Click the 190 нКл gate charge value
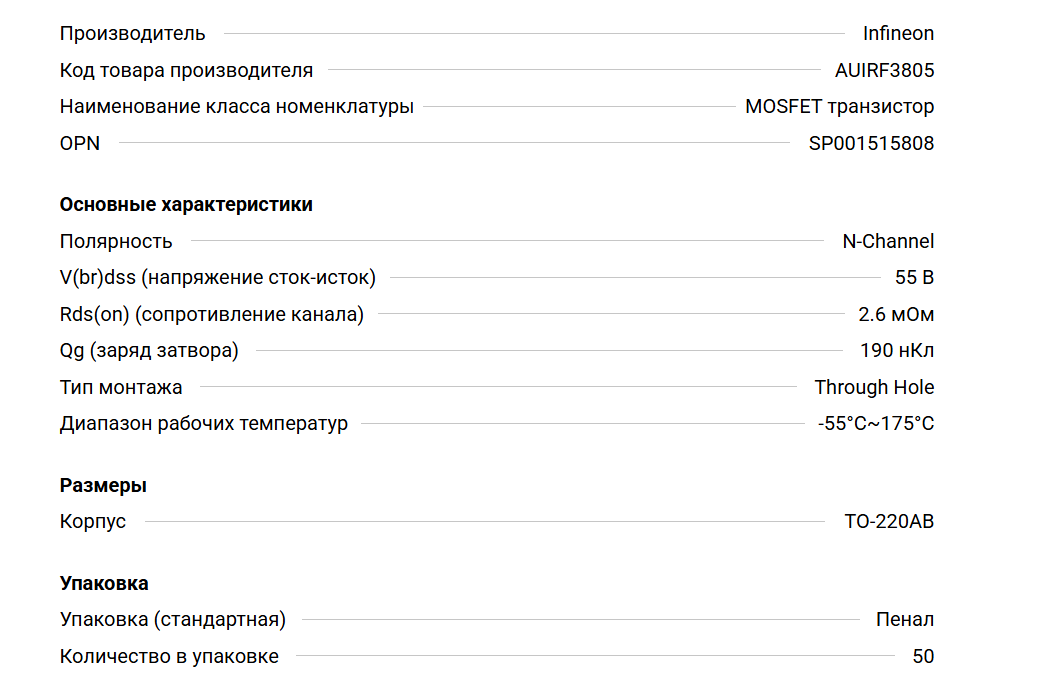Screen dimensions: 1063x699 (897, 351)
